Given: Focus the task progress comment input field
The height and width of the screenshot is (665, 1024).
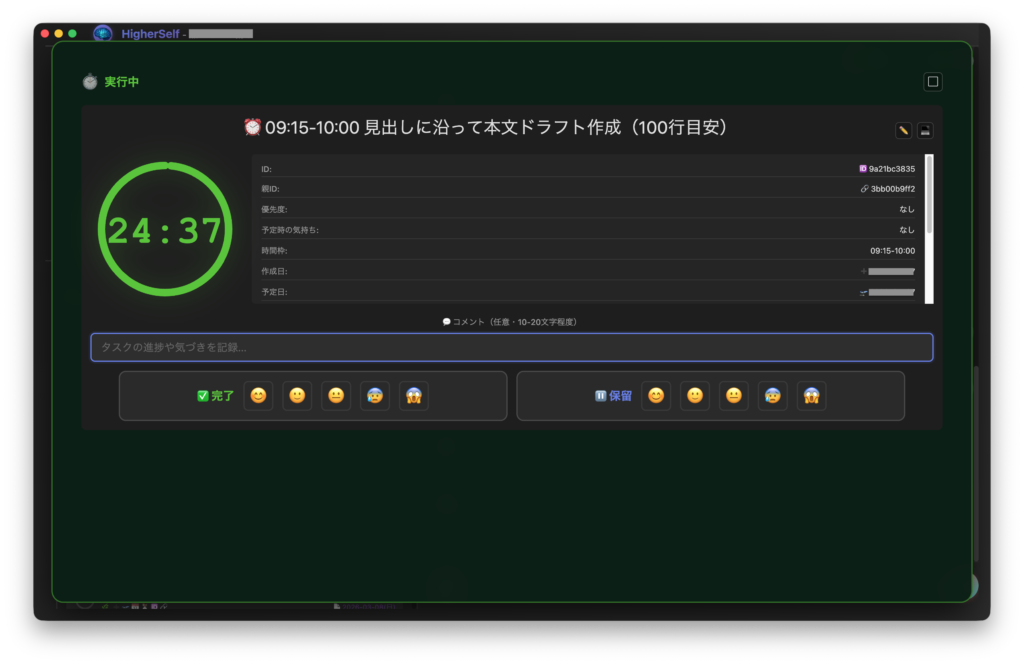Looking at the screenshot, I should pos(511,347).
